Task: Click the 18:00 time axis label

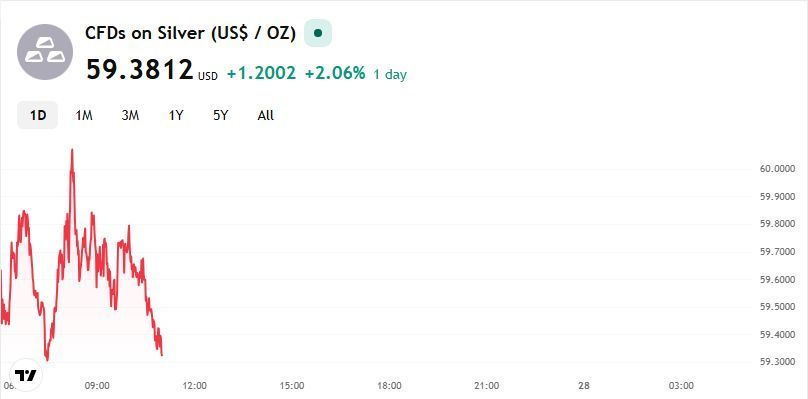Action: click(389, 385)
